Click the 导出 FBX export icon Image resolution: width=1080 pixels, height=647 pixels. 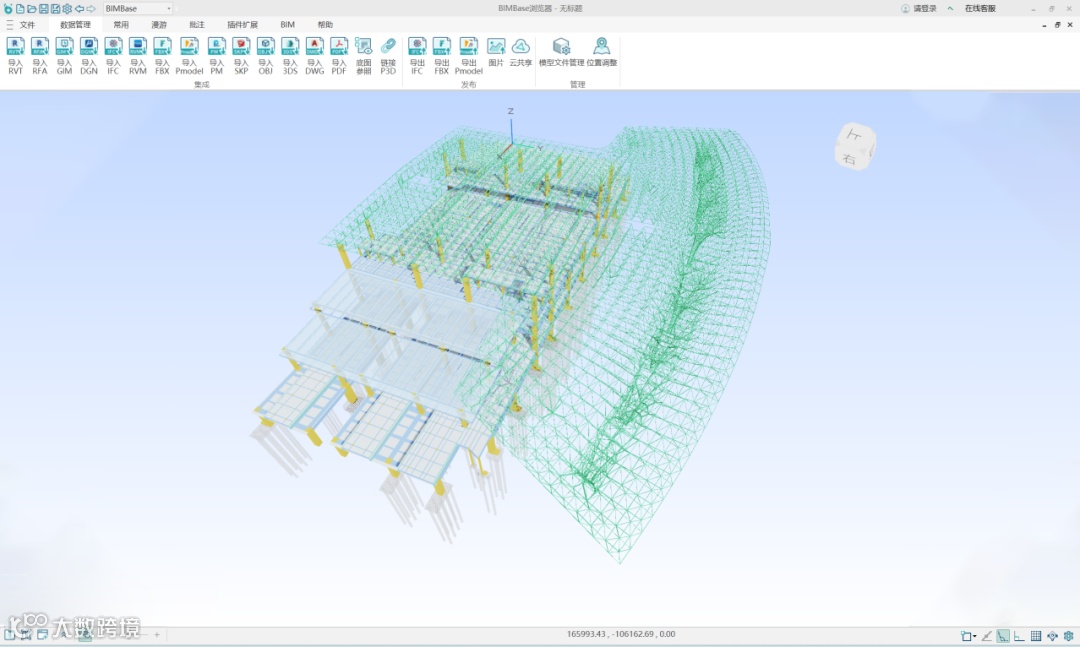(x=442, y=56)
